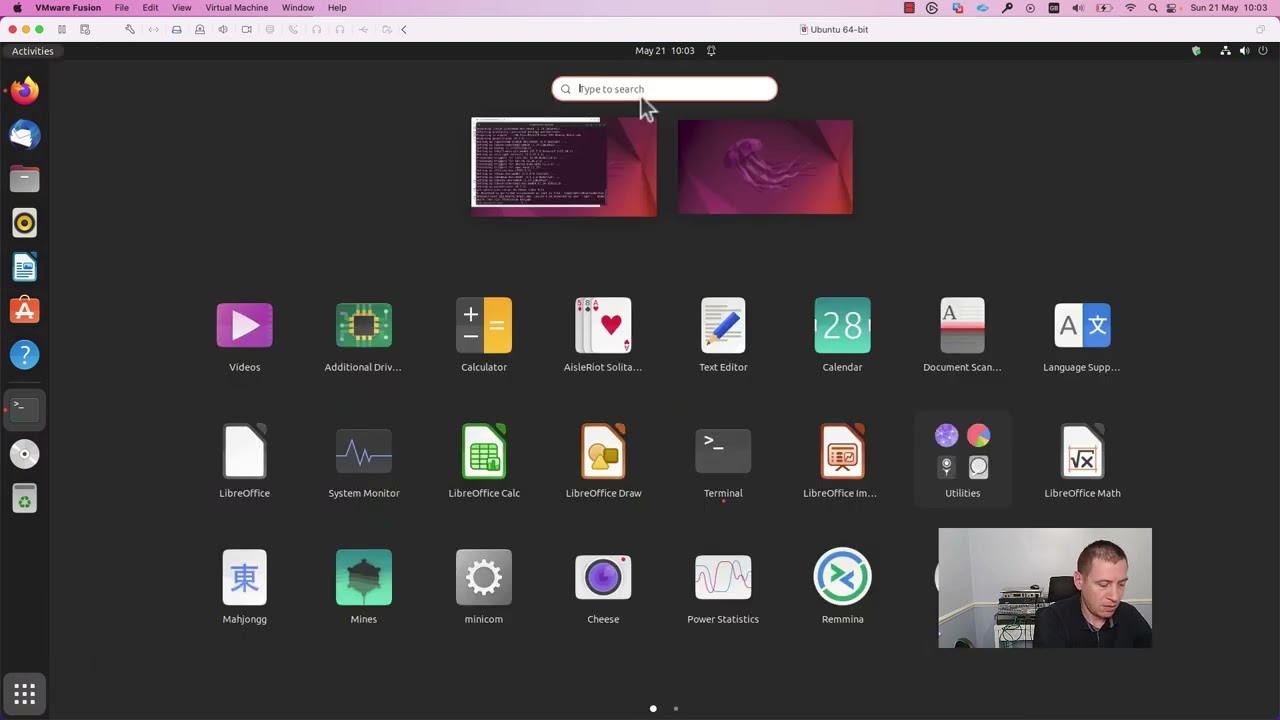Open LibreOffice Writer in the dock
The image size is (1280, 720).
point(25,267)
